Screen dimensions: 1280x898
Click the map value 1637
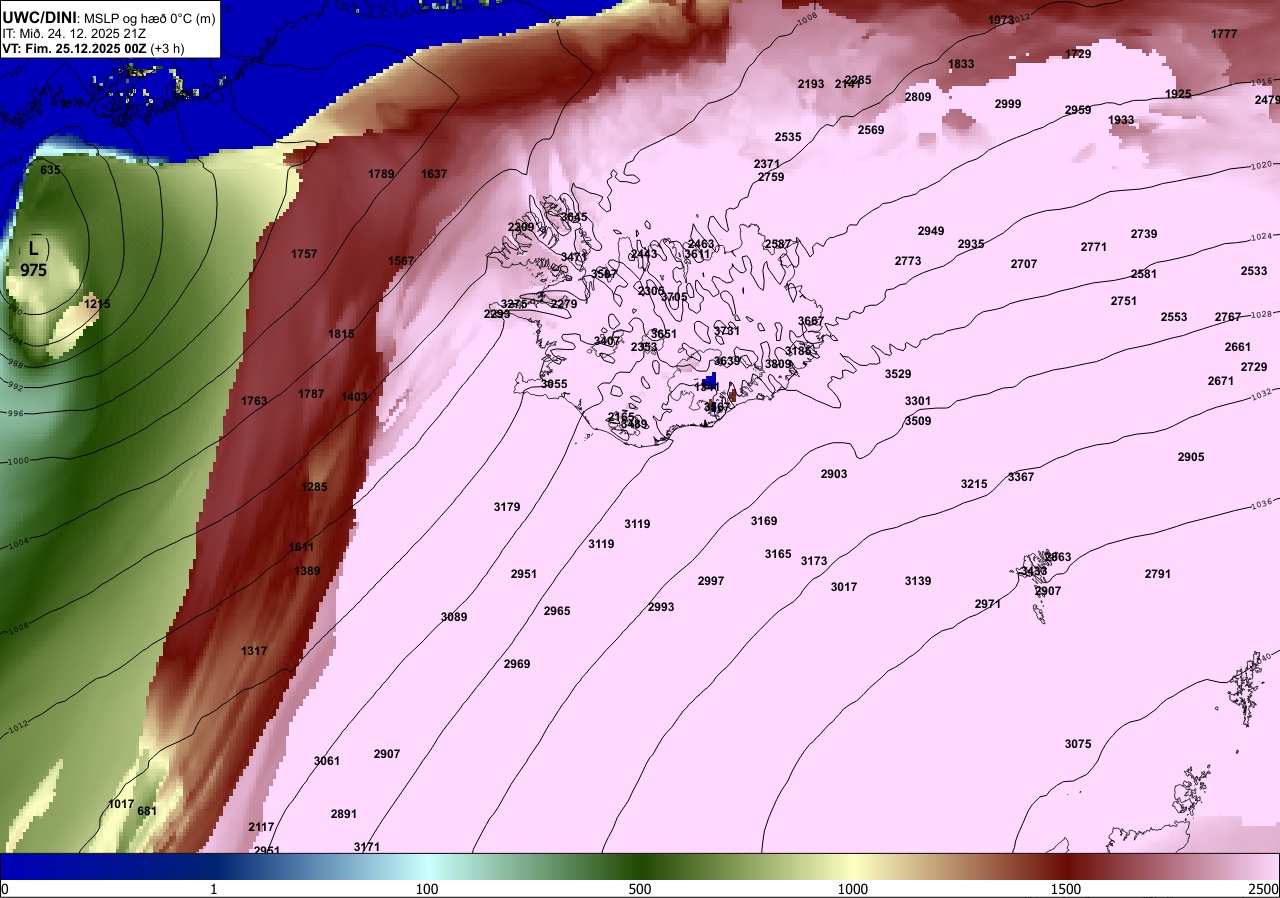click(434, 174)
